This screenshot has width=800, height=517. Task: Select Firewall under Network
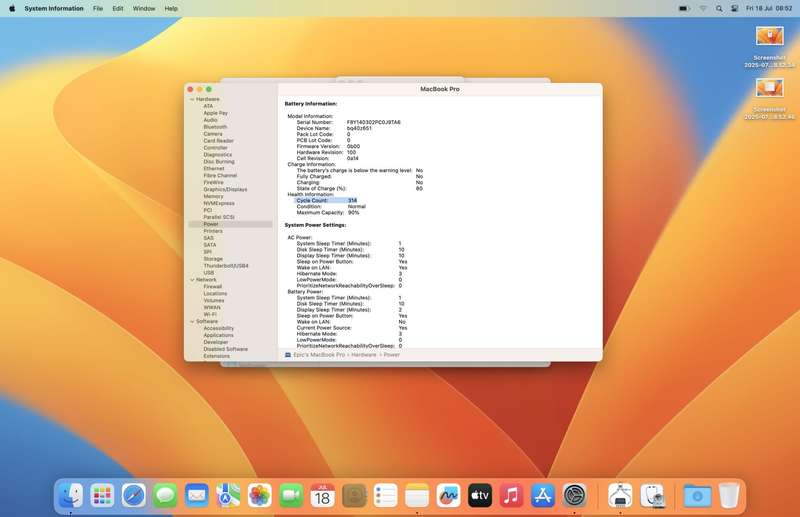pyautogui.click(x=213, y=286)
